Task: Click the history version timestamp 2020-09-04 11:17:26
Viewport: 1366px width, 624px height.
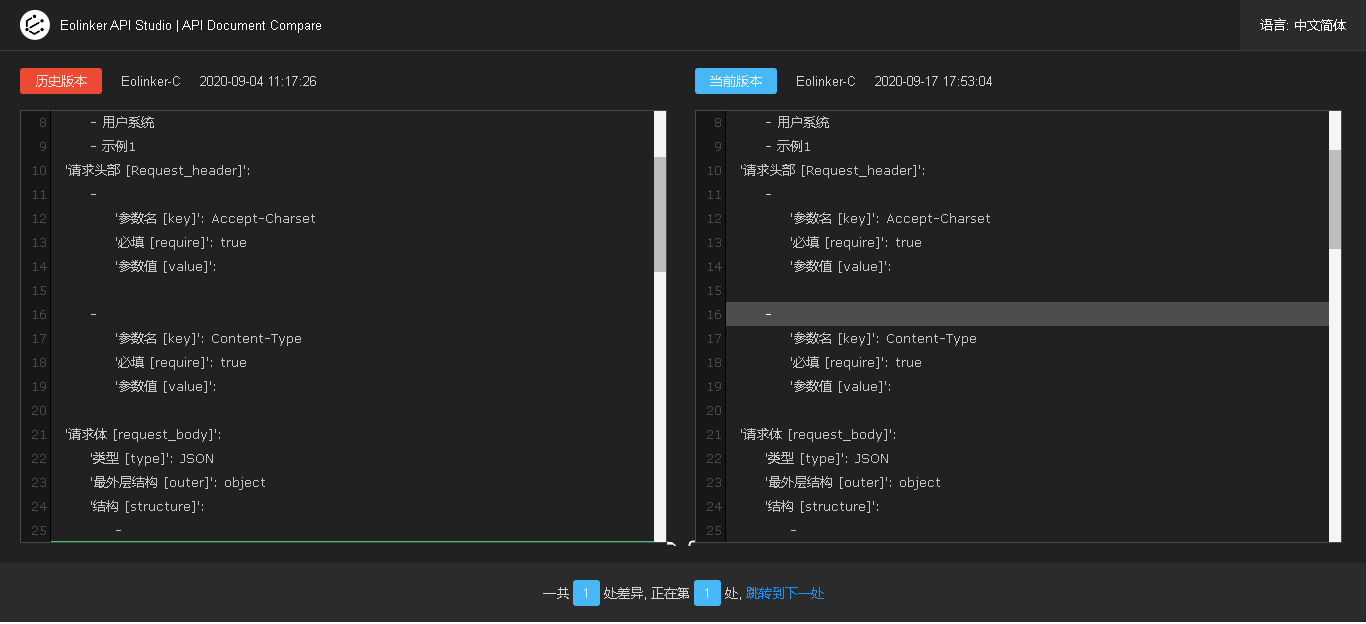Action: (x=258, y=81)
